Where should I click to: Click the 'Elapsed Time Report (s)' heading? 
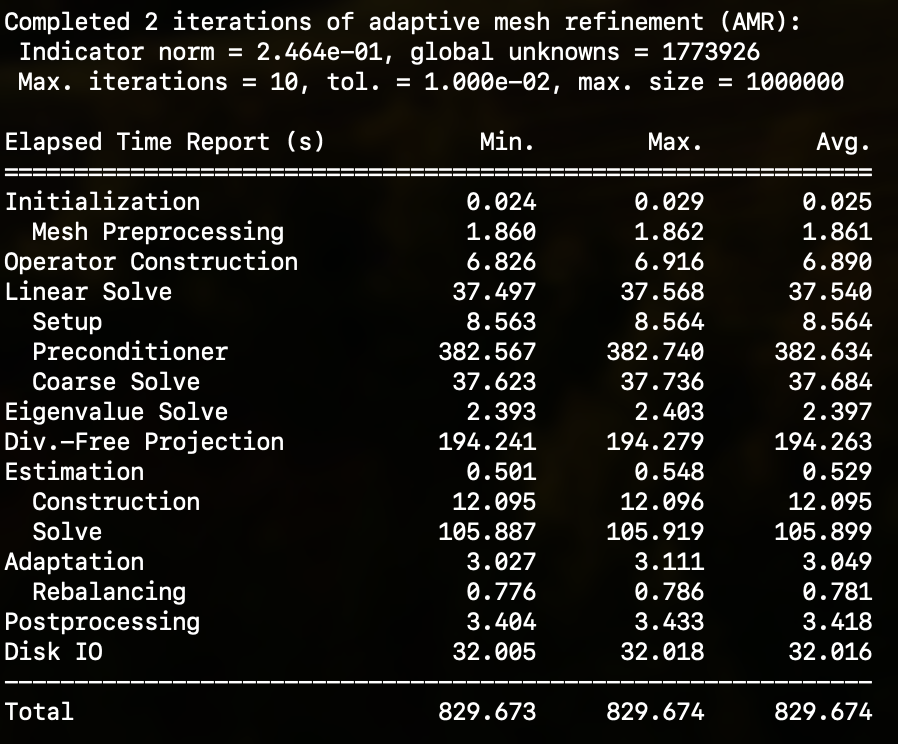(x=165, y=142)
